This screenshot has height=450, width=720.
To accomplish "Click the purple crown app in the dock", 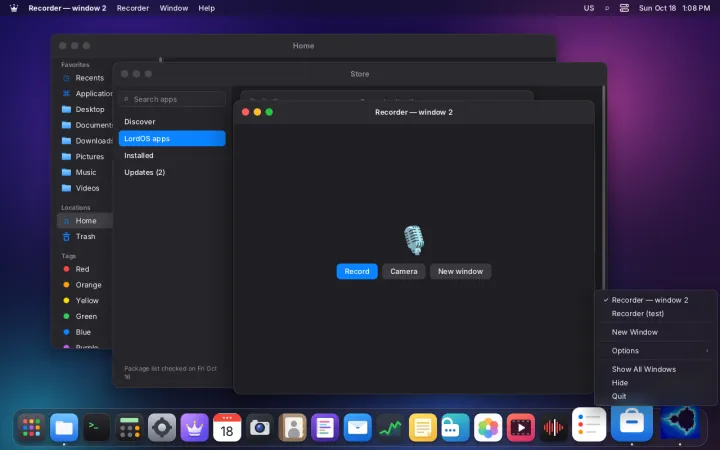I will point(194,428).
